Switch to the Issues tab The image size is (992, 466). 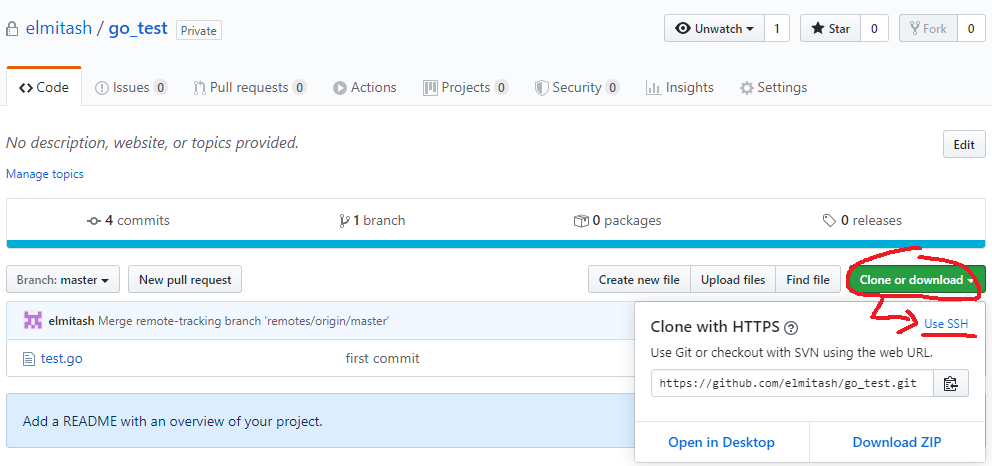click(131, 87)
